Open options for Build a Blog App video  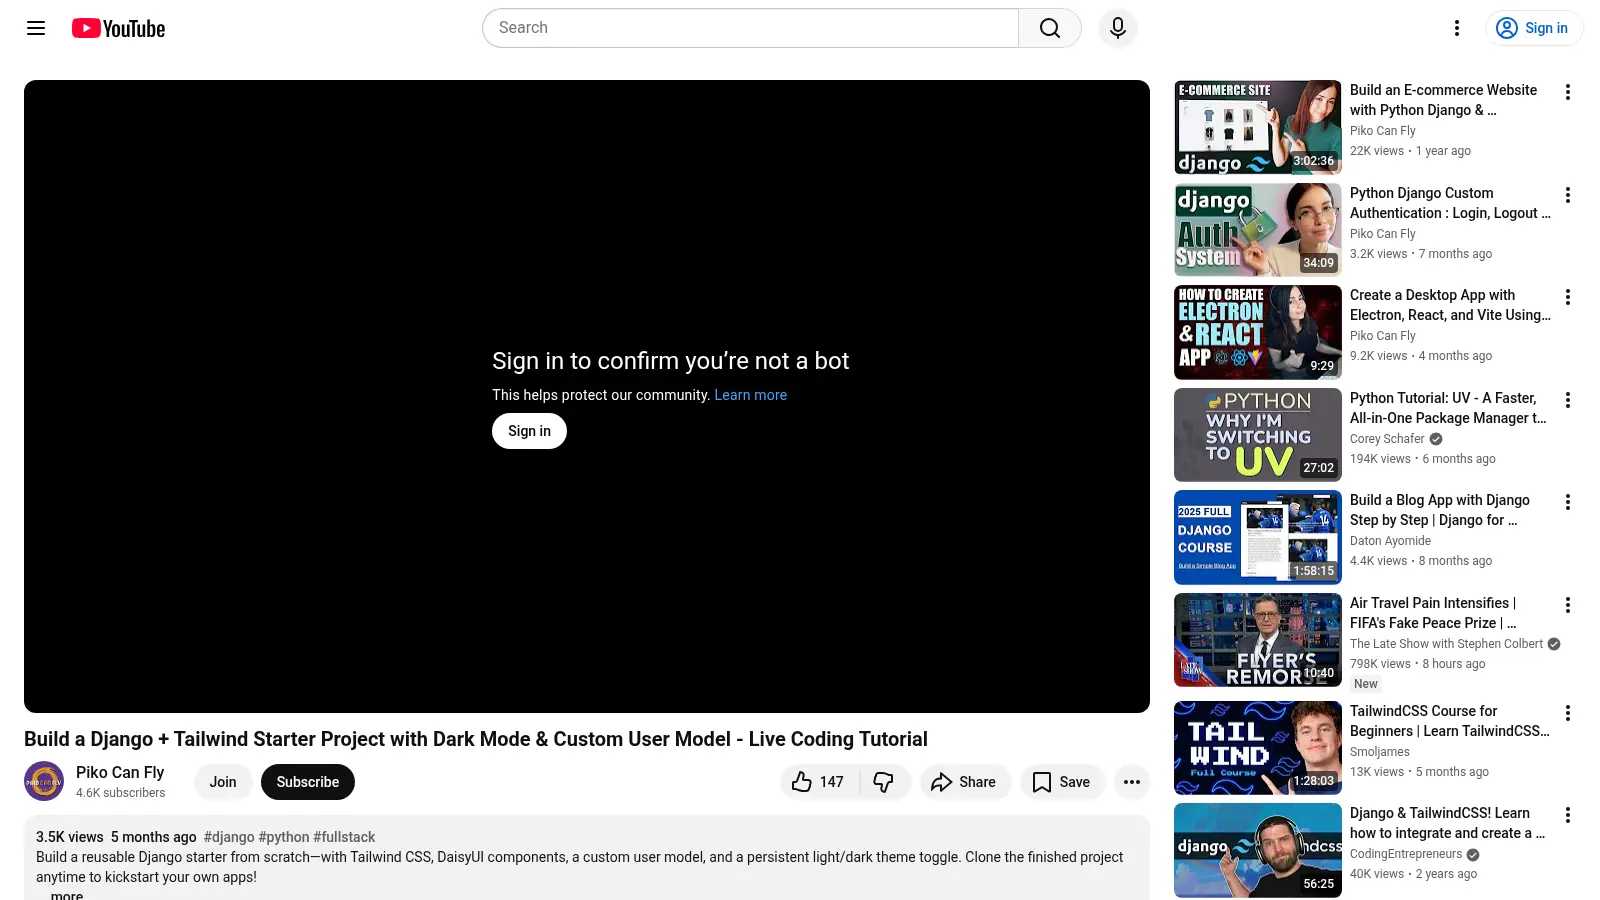point(1568,502)
